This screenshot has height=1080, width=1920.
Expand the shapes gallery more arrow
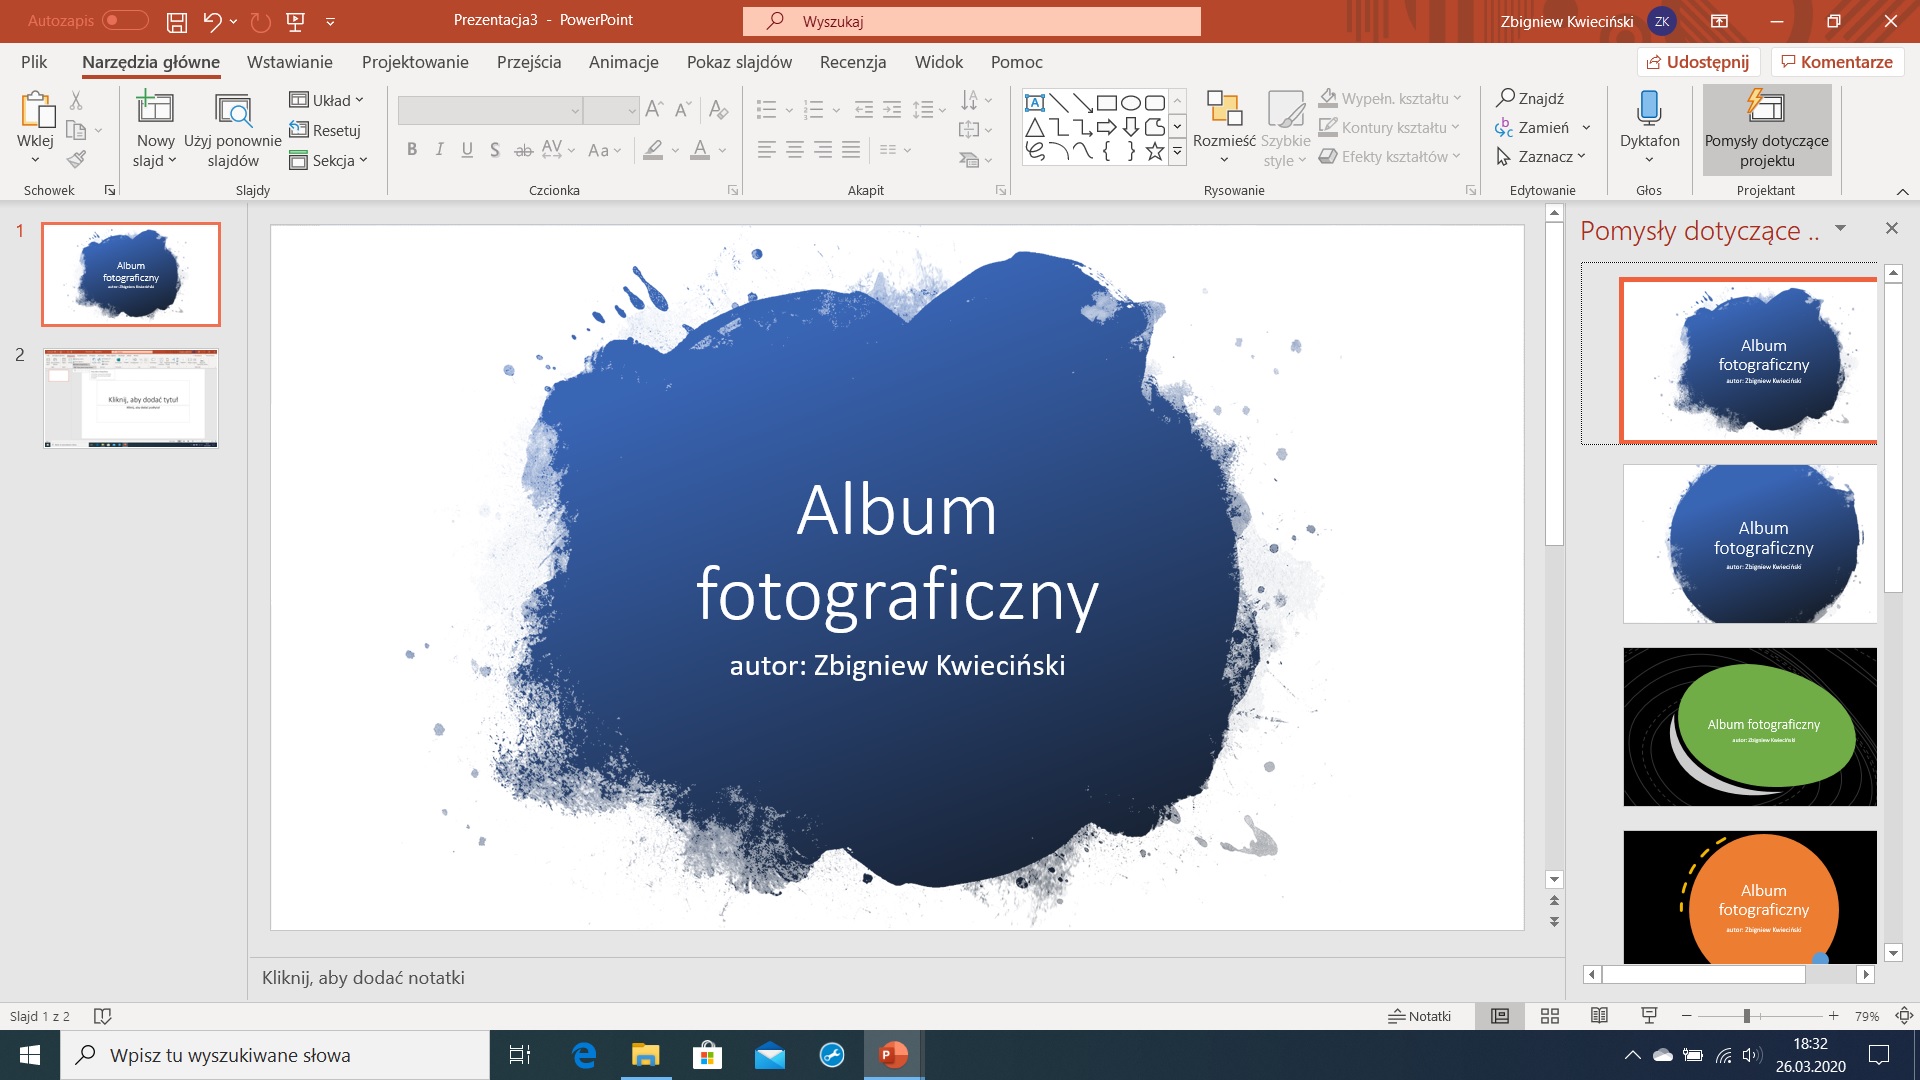(x=1178, y=153)
